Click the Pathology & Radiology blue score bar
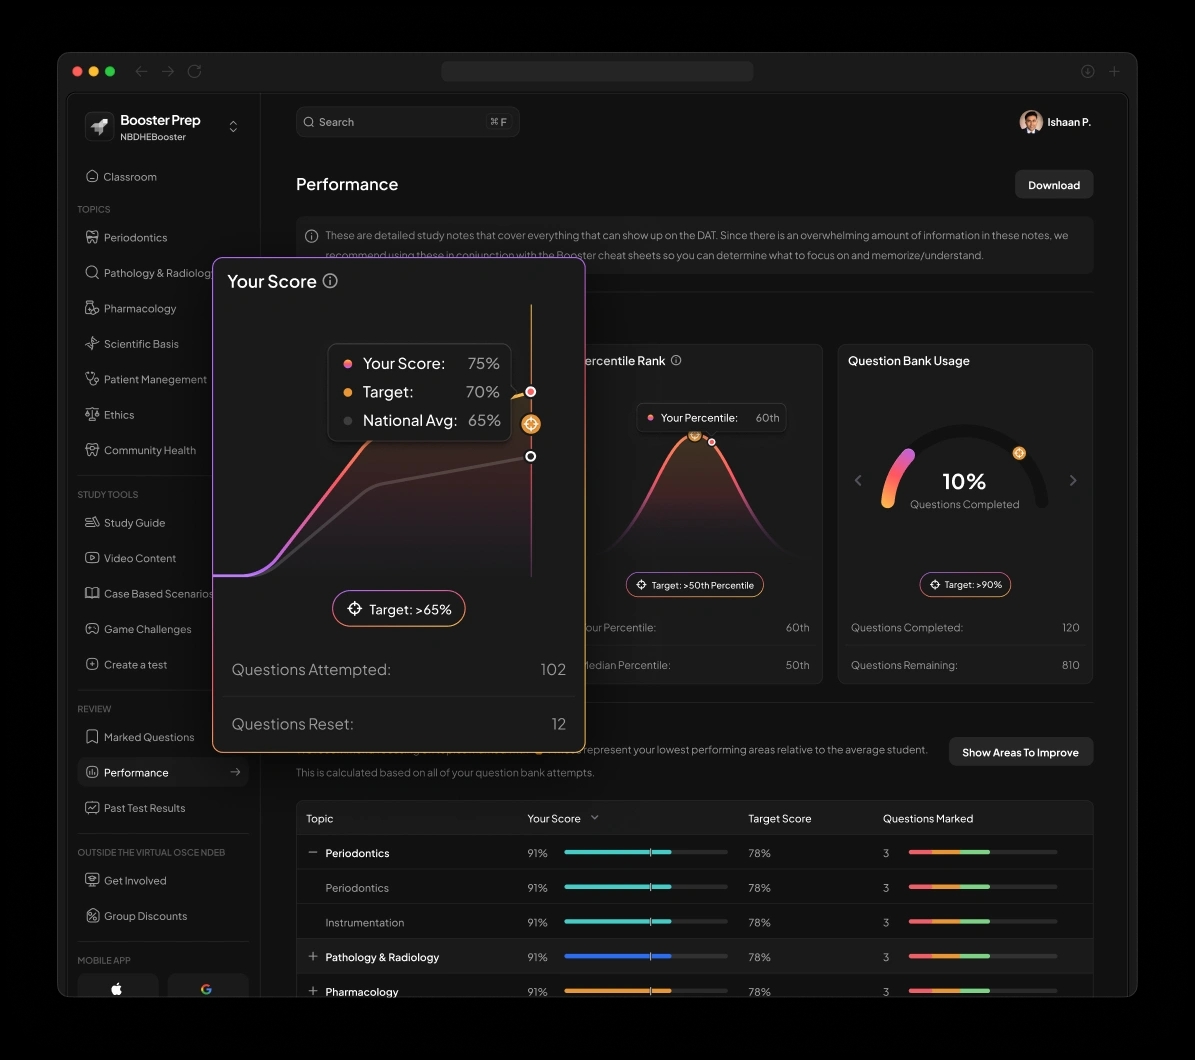This screenshot has height=1060, width=1195. coord(646,956)
